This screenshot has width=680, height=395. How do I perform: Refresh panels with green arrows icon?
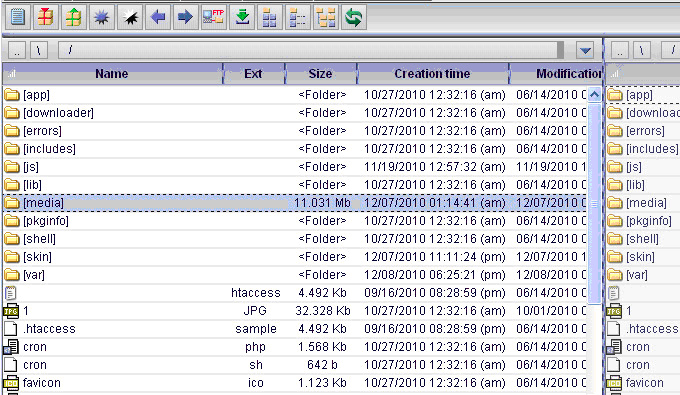[x=354, y=17]
